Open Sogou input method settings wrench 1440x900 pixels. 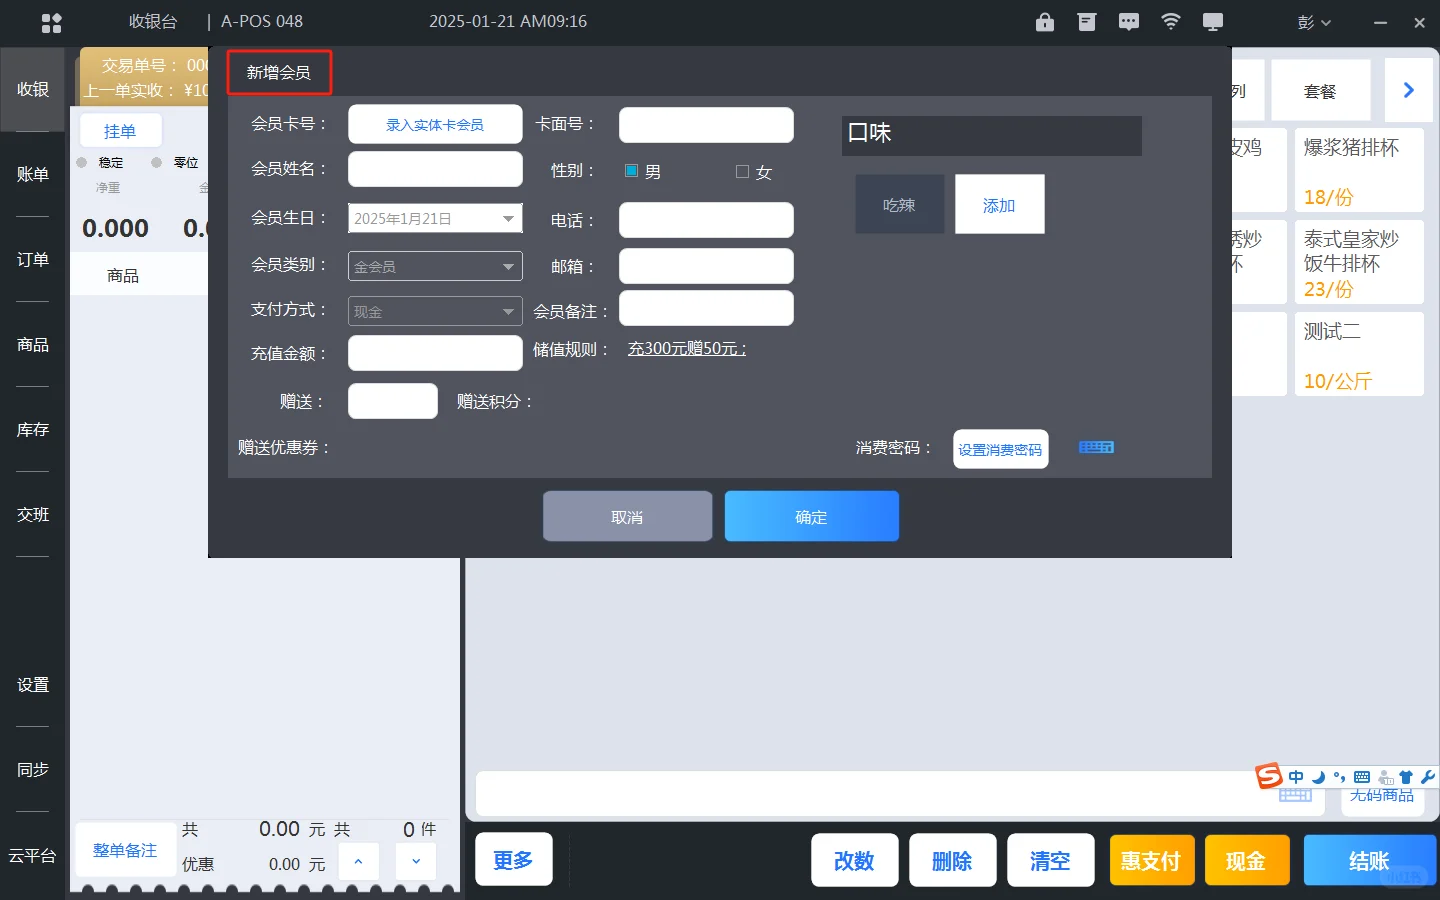(1429, 776)
